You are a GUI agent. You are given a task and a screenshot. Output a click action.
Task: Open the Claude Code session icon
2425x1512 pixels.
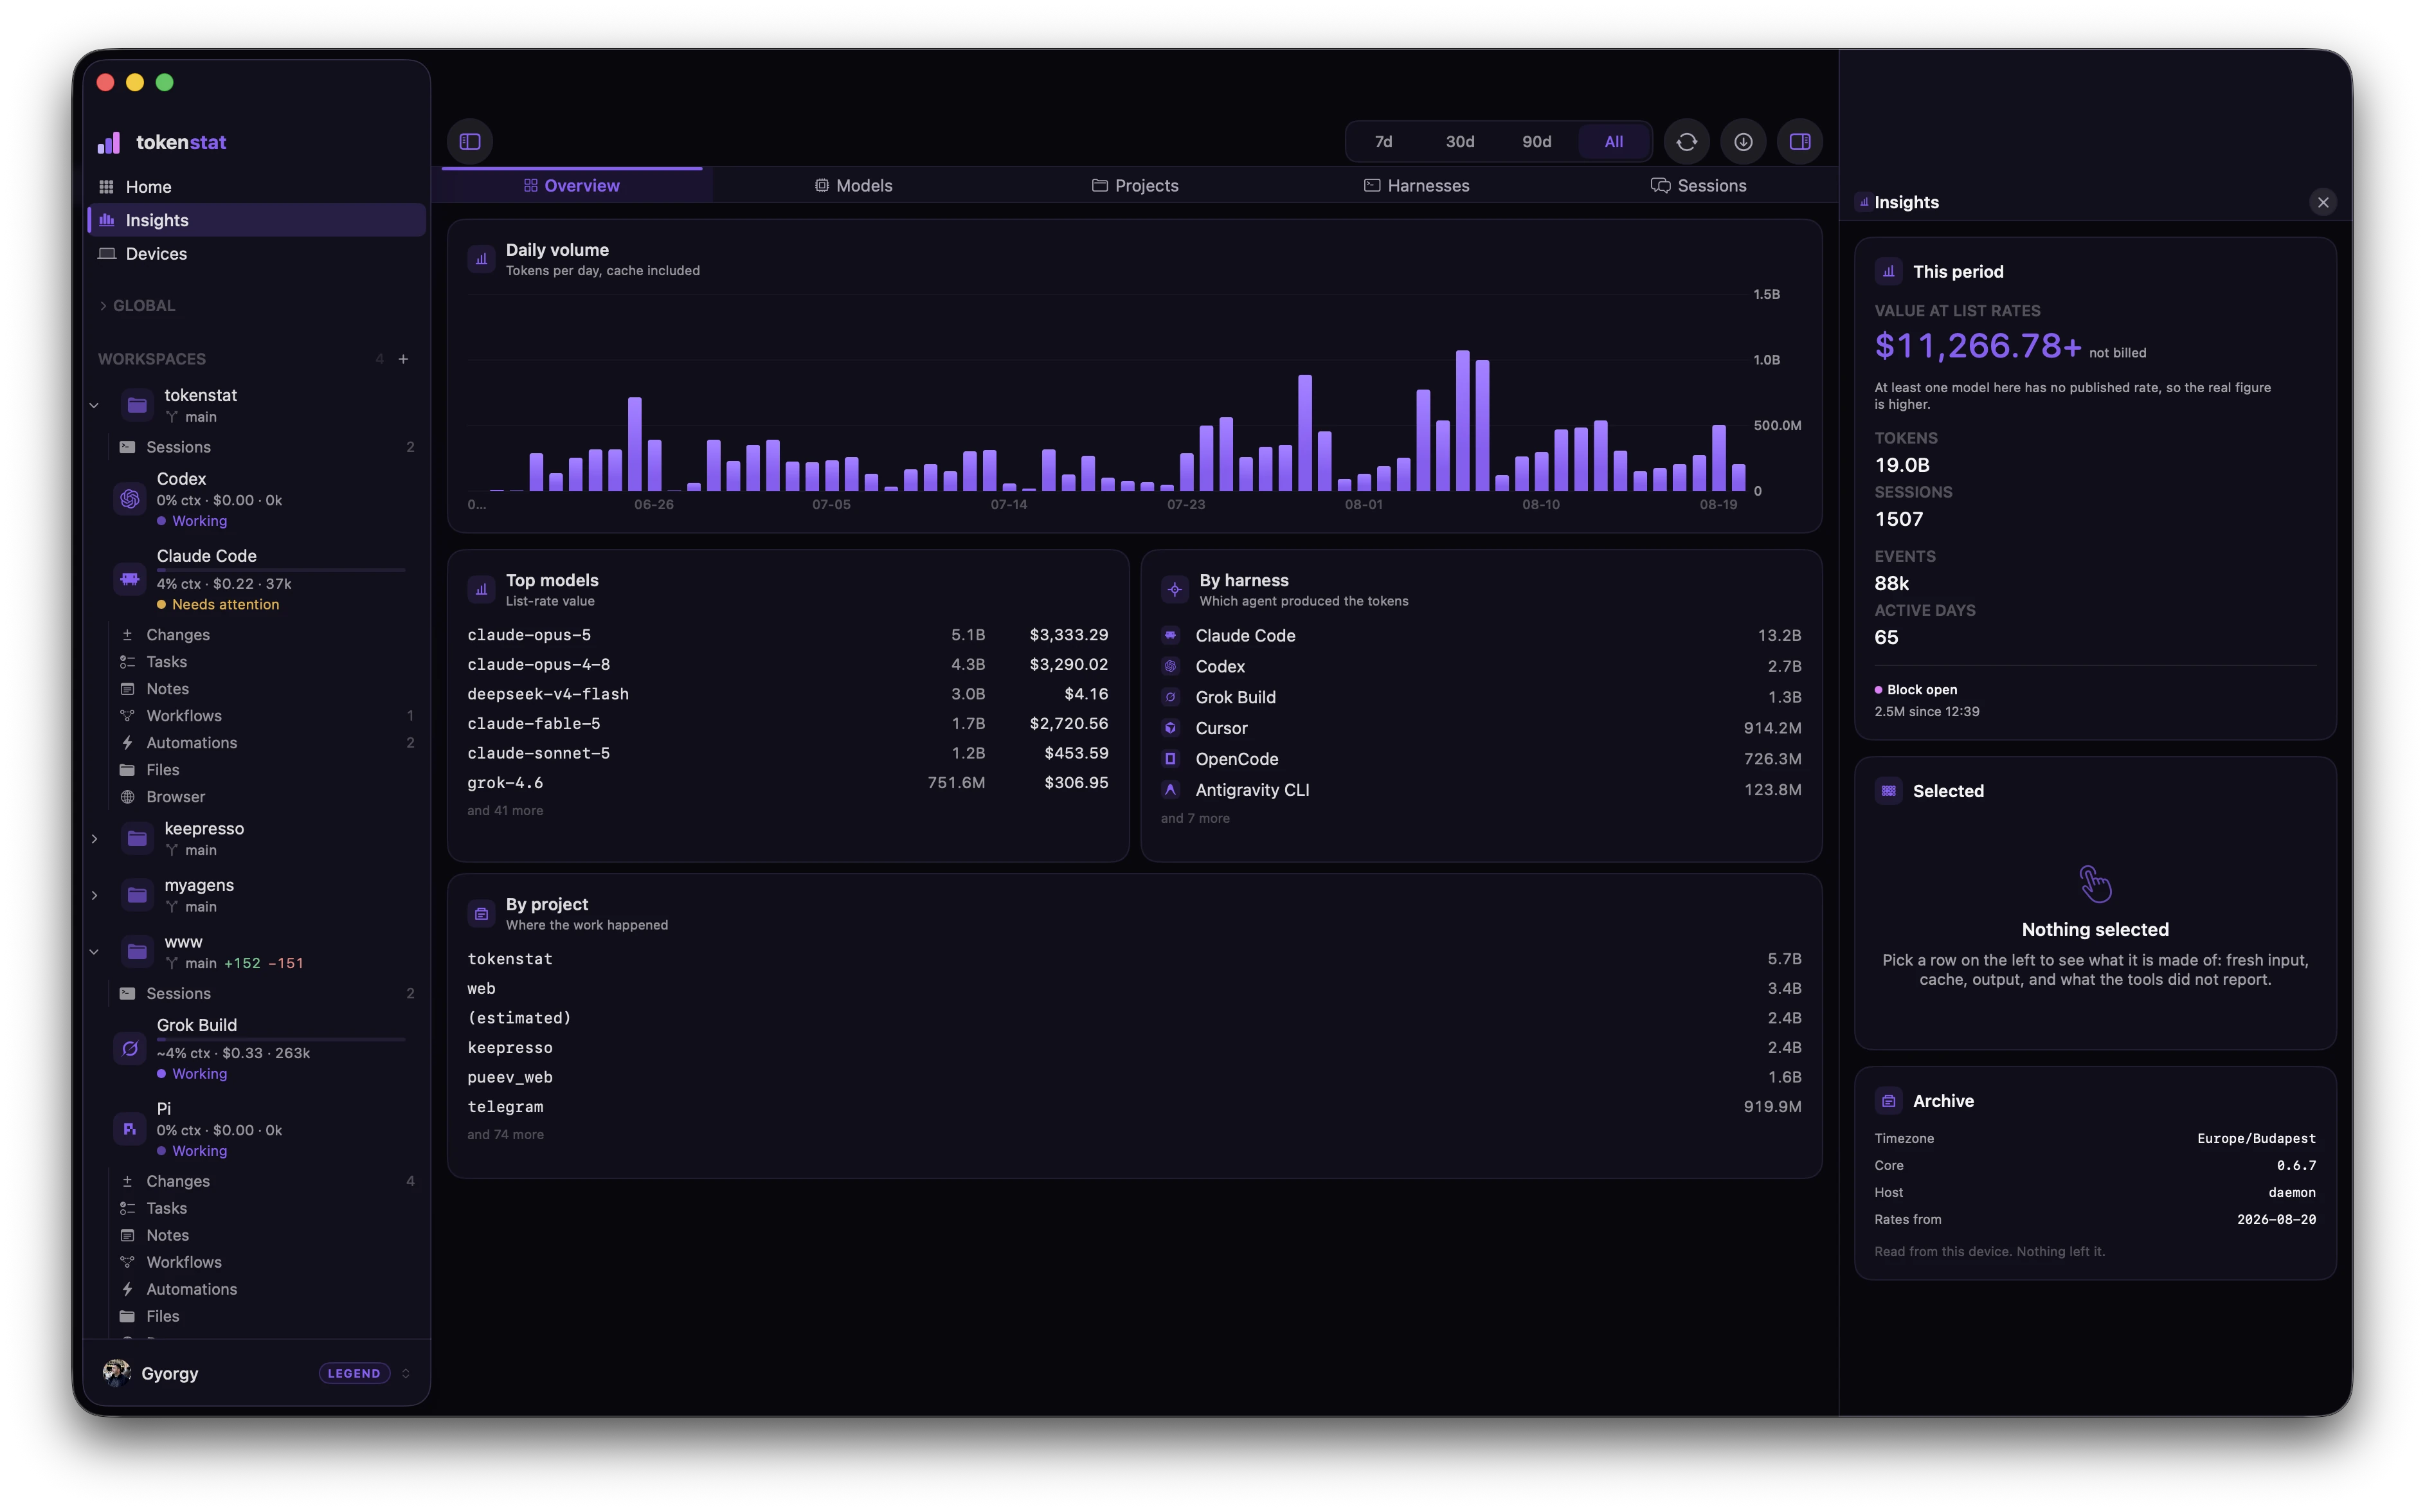click(x=130, y=578)
